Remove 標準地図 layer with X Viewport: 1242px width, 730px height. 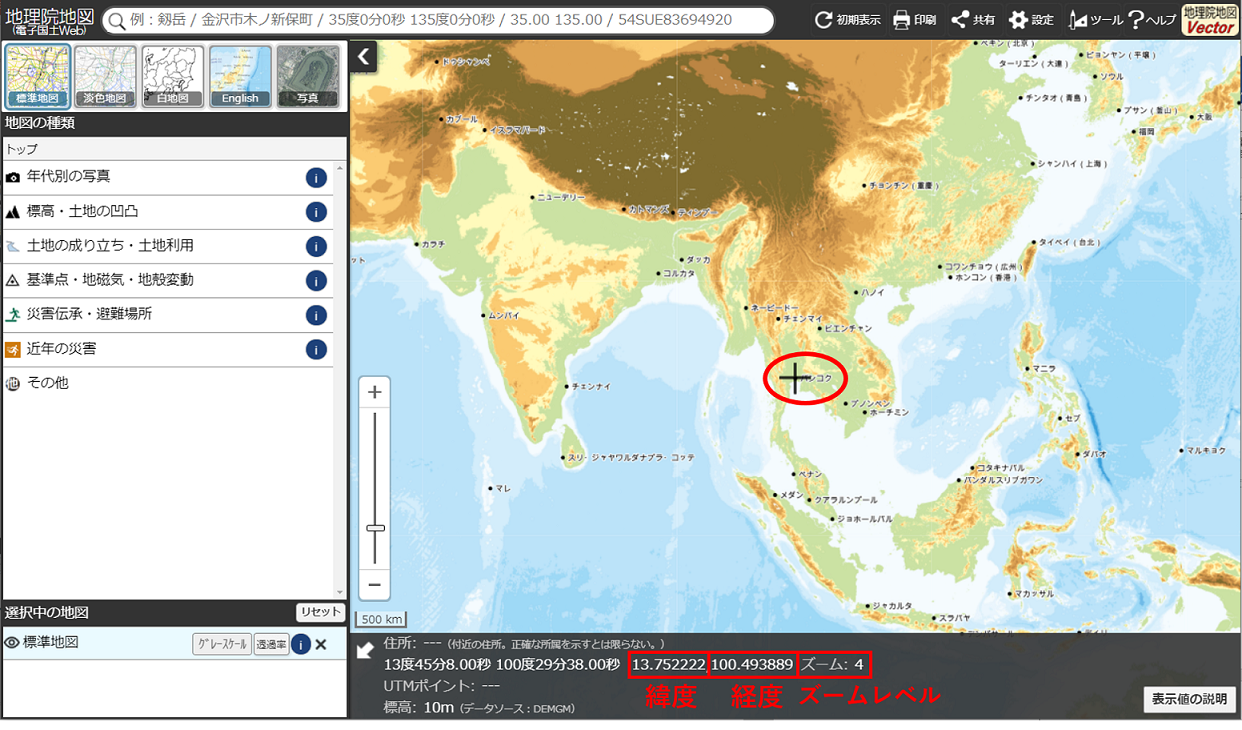pos(321,644)
